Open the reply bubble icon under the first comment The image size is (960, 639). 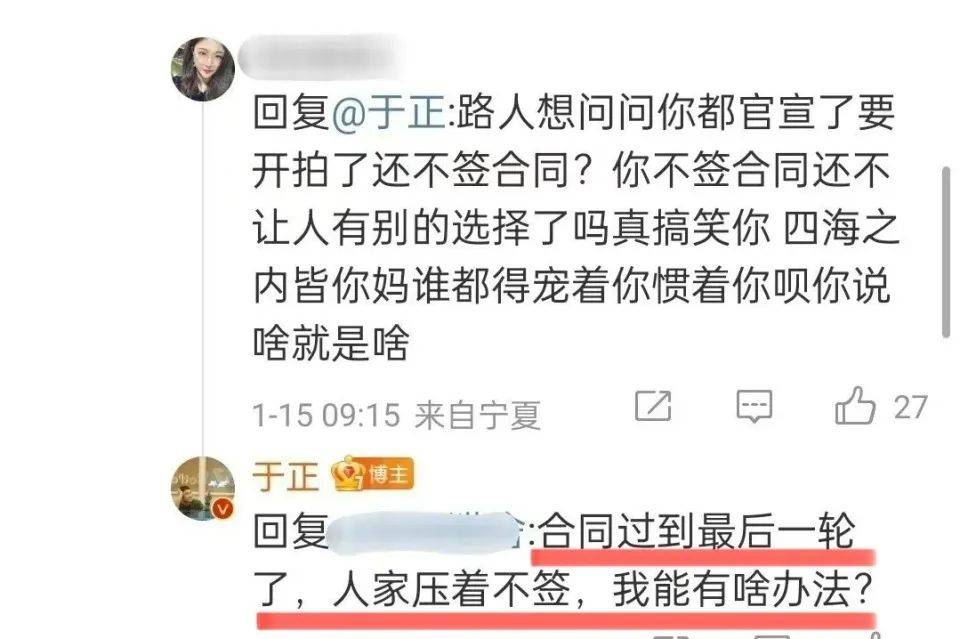pos(754,406)
